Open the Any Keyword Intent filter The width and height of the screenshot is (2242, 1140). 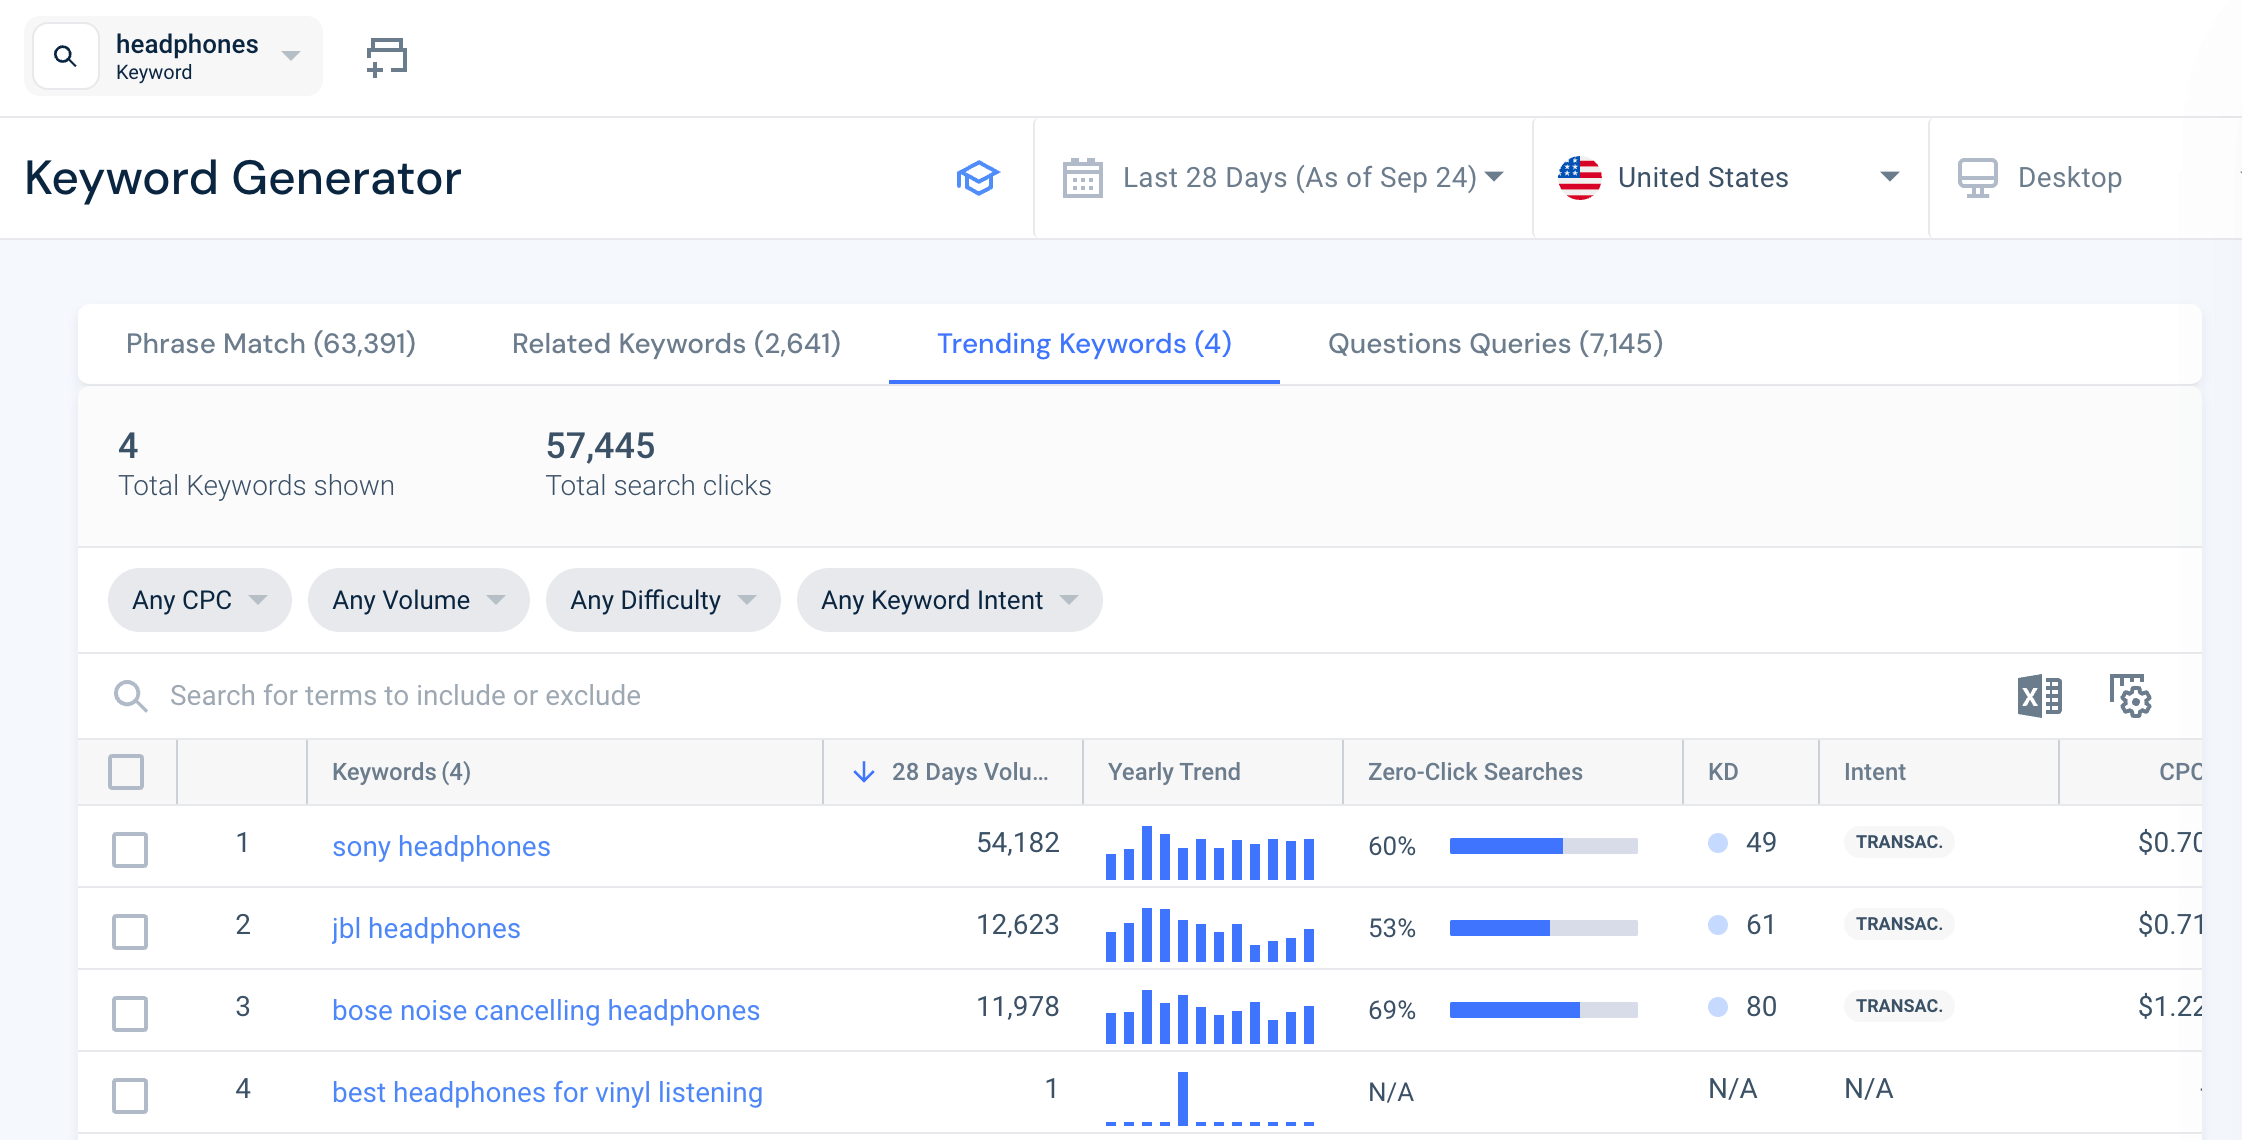[x=949, y=600]
